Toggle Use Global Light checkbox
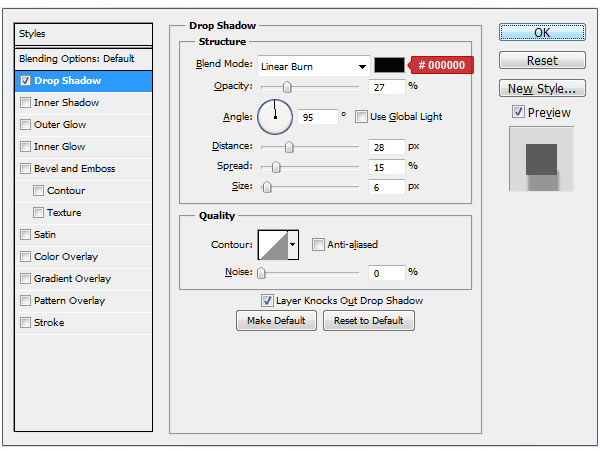This screenshot has width=600, height=451. pos(361,116)
